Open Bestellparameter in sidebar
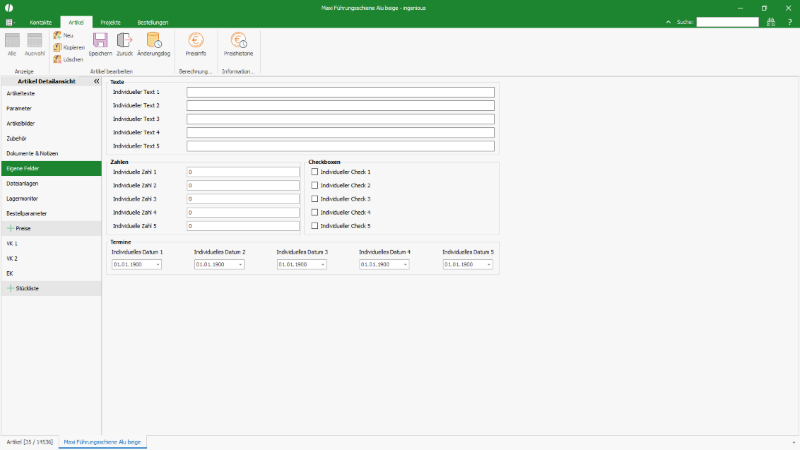Image resolution: width=800 pixels, height=450 pixels. (x=51, y=213)
